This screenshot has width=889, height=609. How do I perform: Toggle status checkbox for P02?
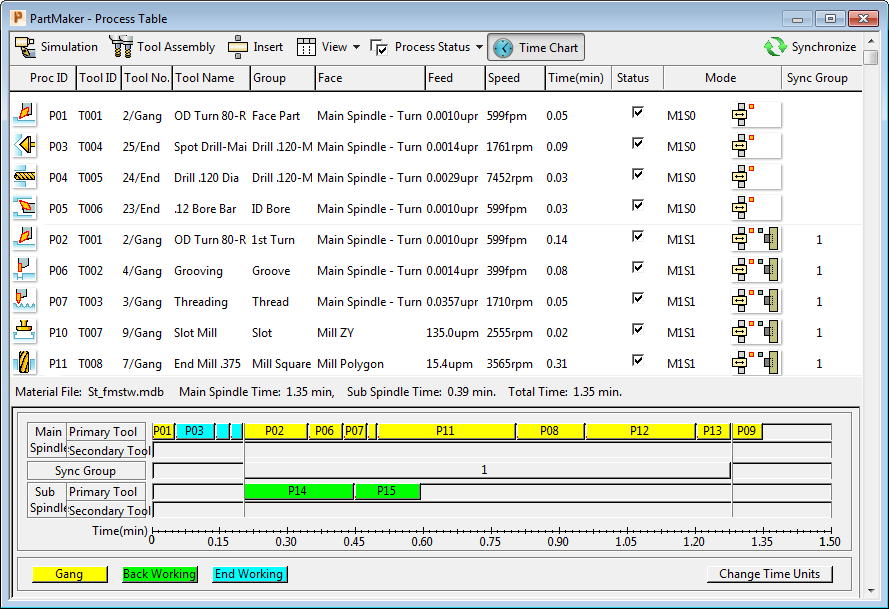tap(638, 236)
